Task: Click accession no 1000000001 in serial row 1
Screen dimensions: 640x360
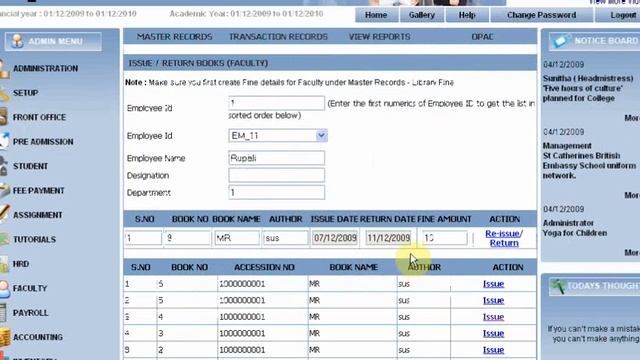Action: tap(242, 284)
